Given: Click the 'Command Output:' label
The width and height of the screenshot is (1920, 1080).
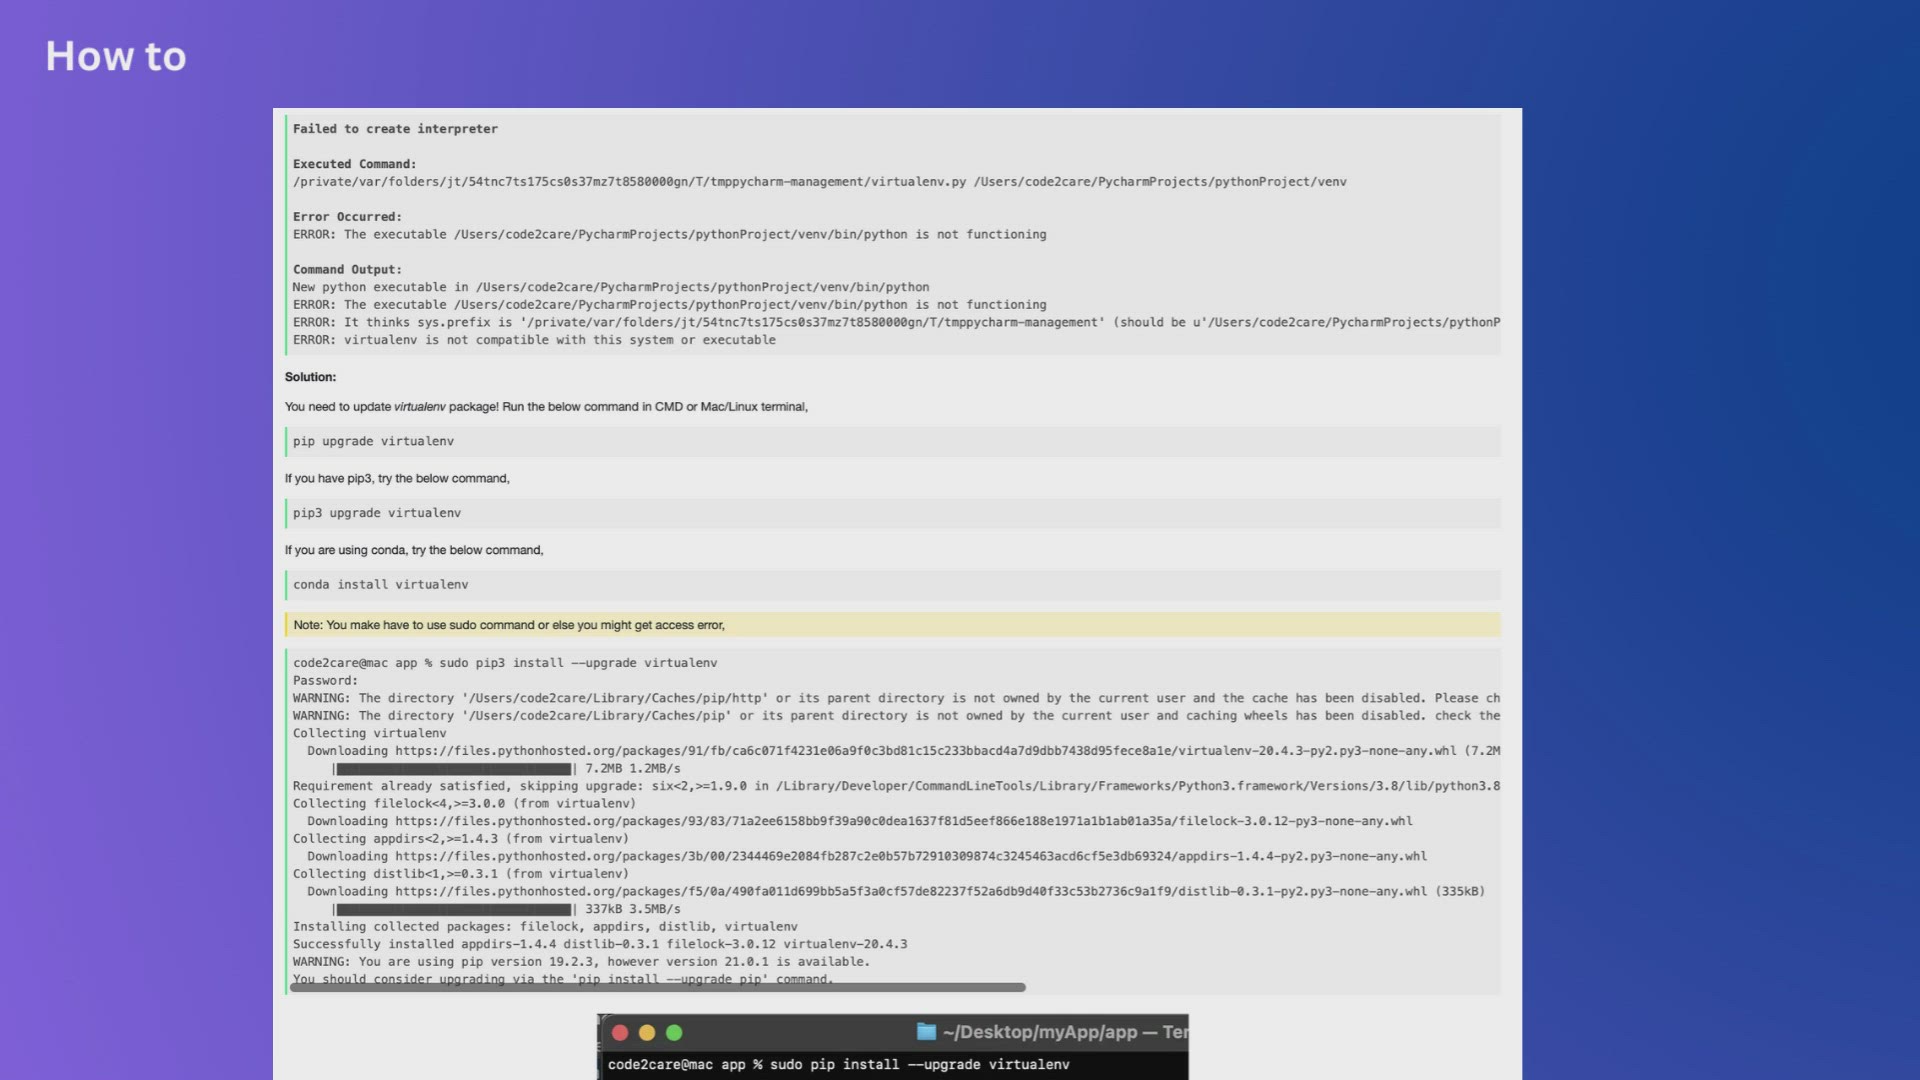Looking at the screenshot, I should [x=347, y=270].
